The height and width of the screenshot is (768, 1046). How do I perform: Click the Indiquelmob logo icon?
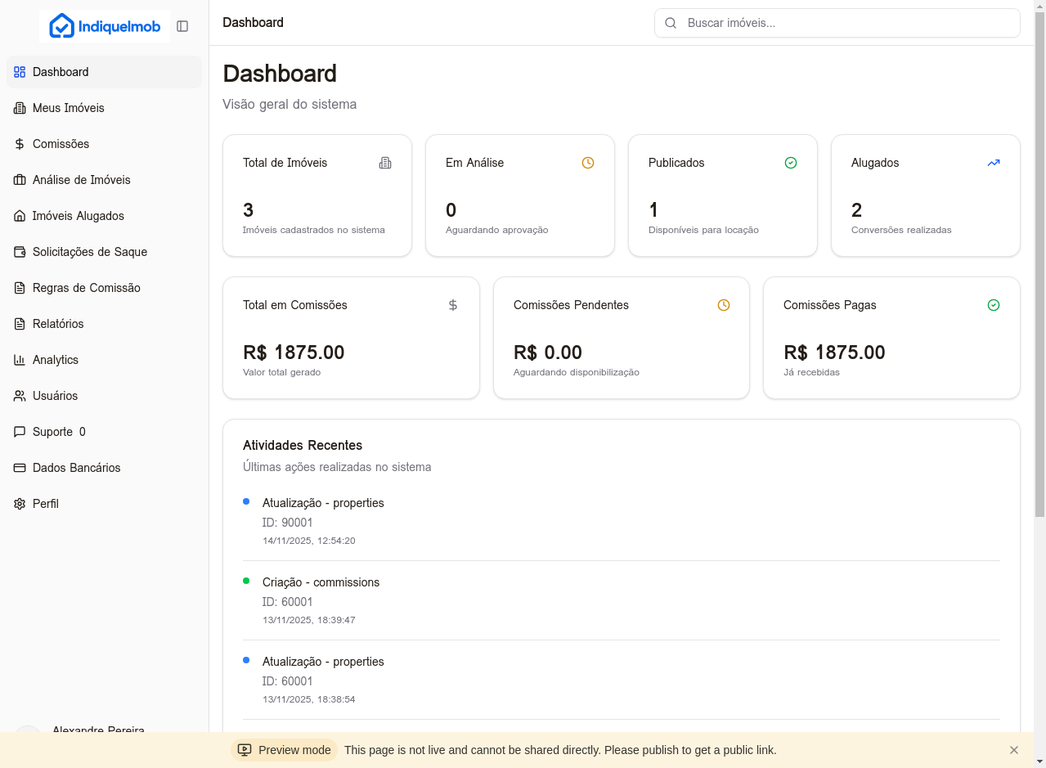59,26
